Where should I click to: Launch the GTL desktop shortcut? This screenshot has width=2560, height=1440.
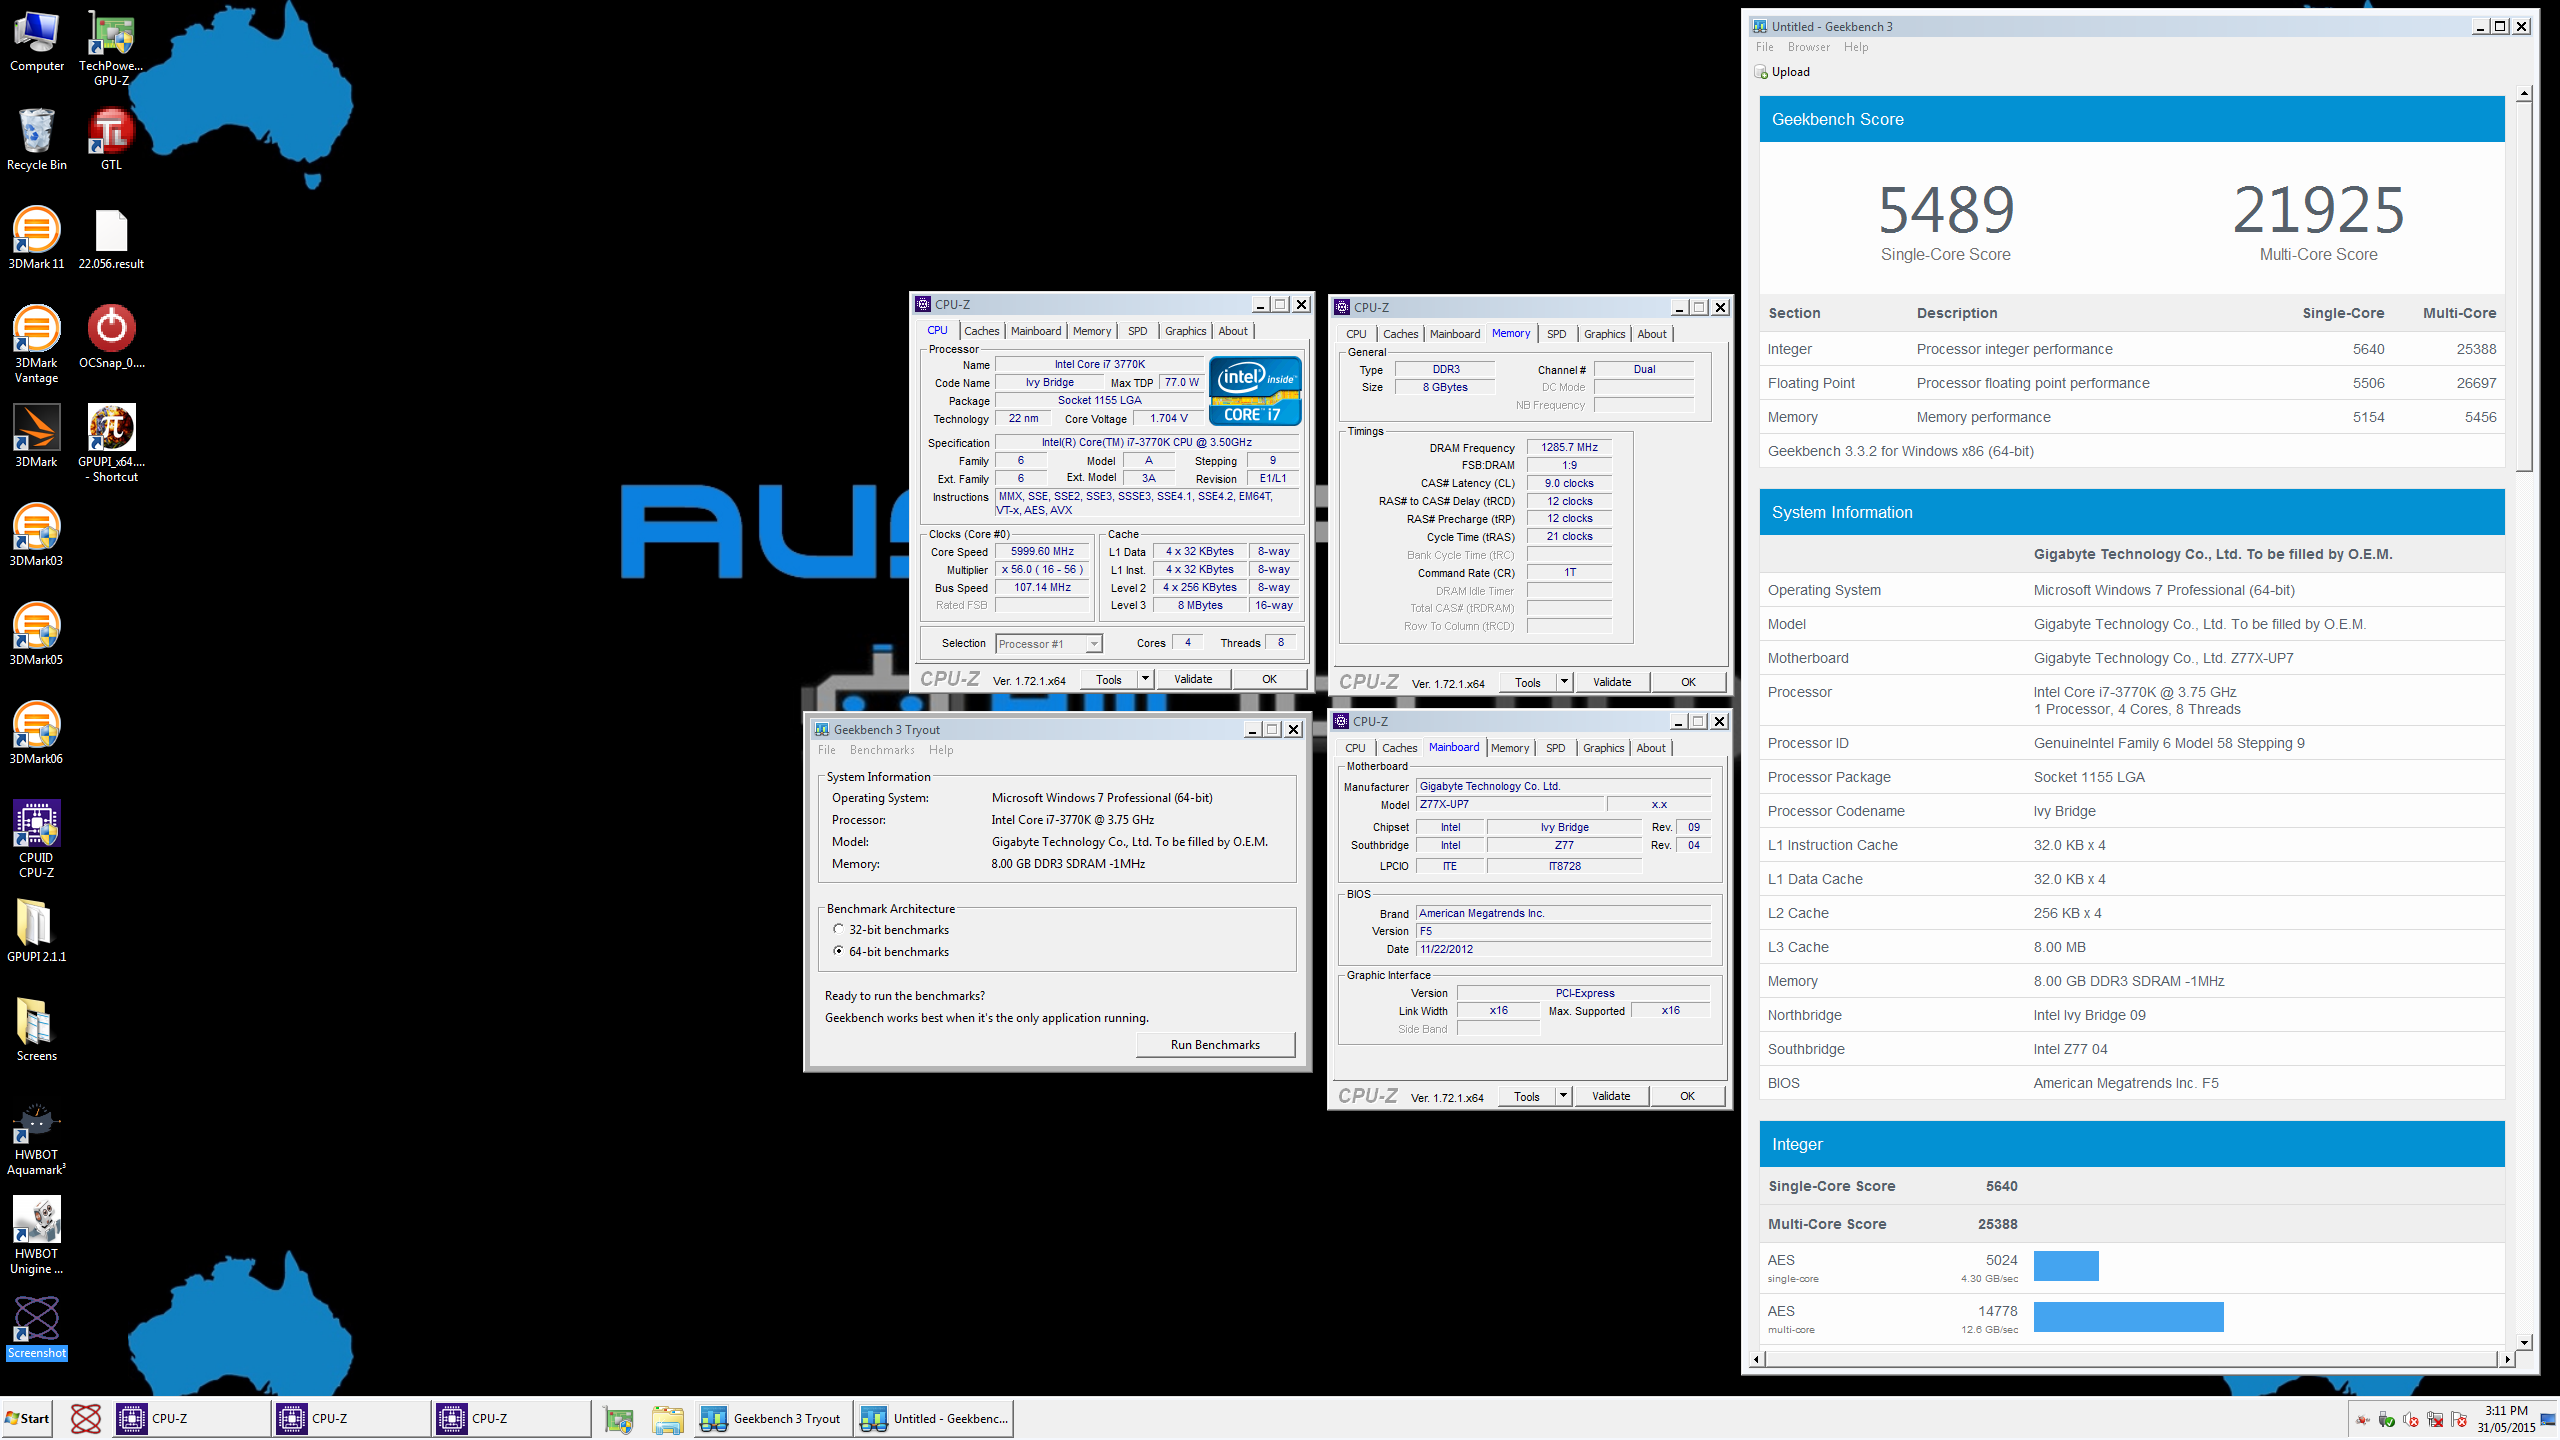[111, 139]
